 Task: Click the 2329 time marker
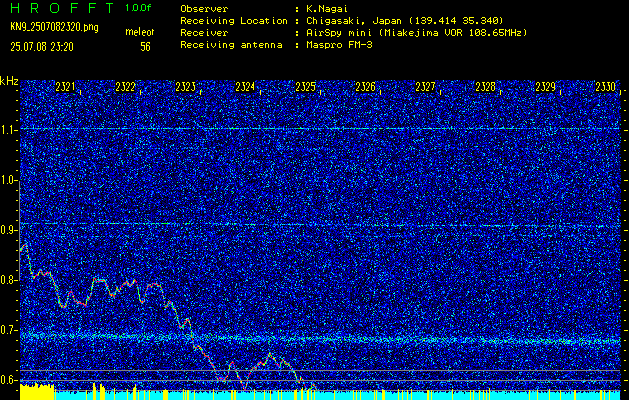545,87
